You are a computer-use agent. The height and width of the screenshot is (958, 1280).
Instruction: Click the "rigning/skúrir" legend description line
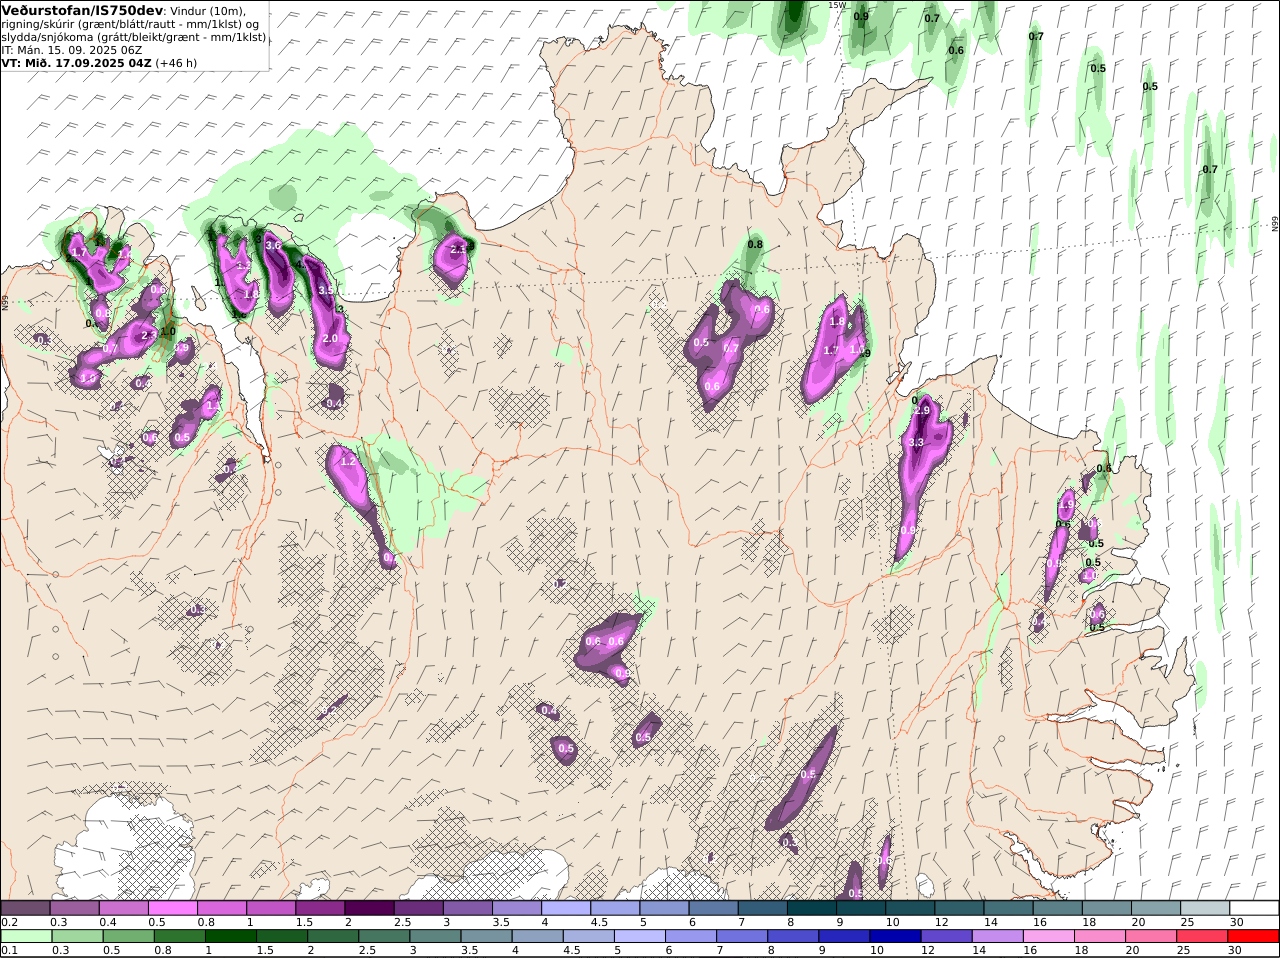(130, 24)
